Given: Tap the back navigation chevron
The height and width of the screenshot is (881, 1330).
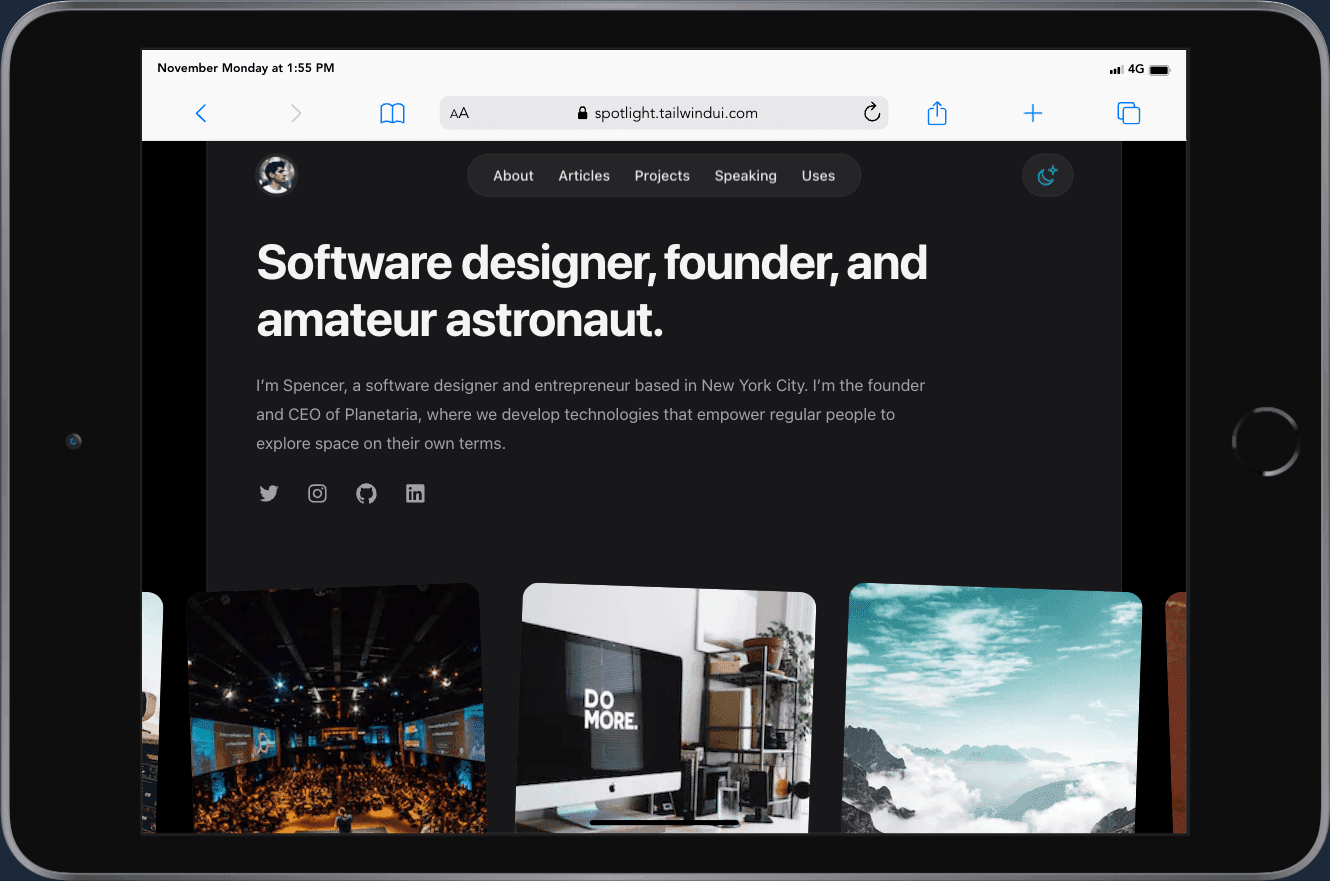Looking at the screenshot, I should pyautogui.click(x=200, y=113).
